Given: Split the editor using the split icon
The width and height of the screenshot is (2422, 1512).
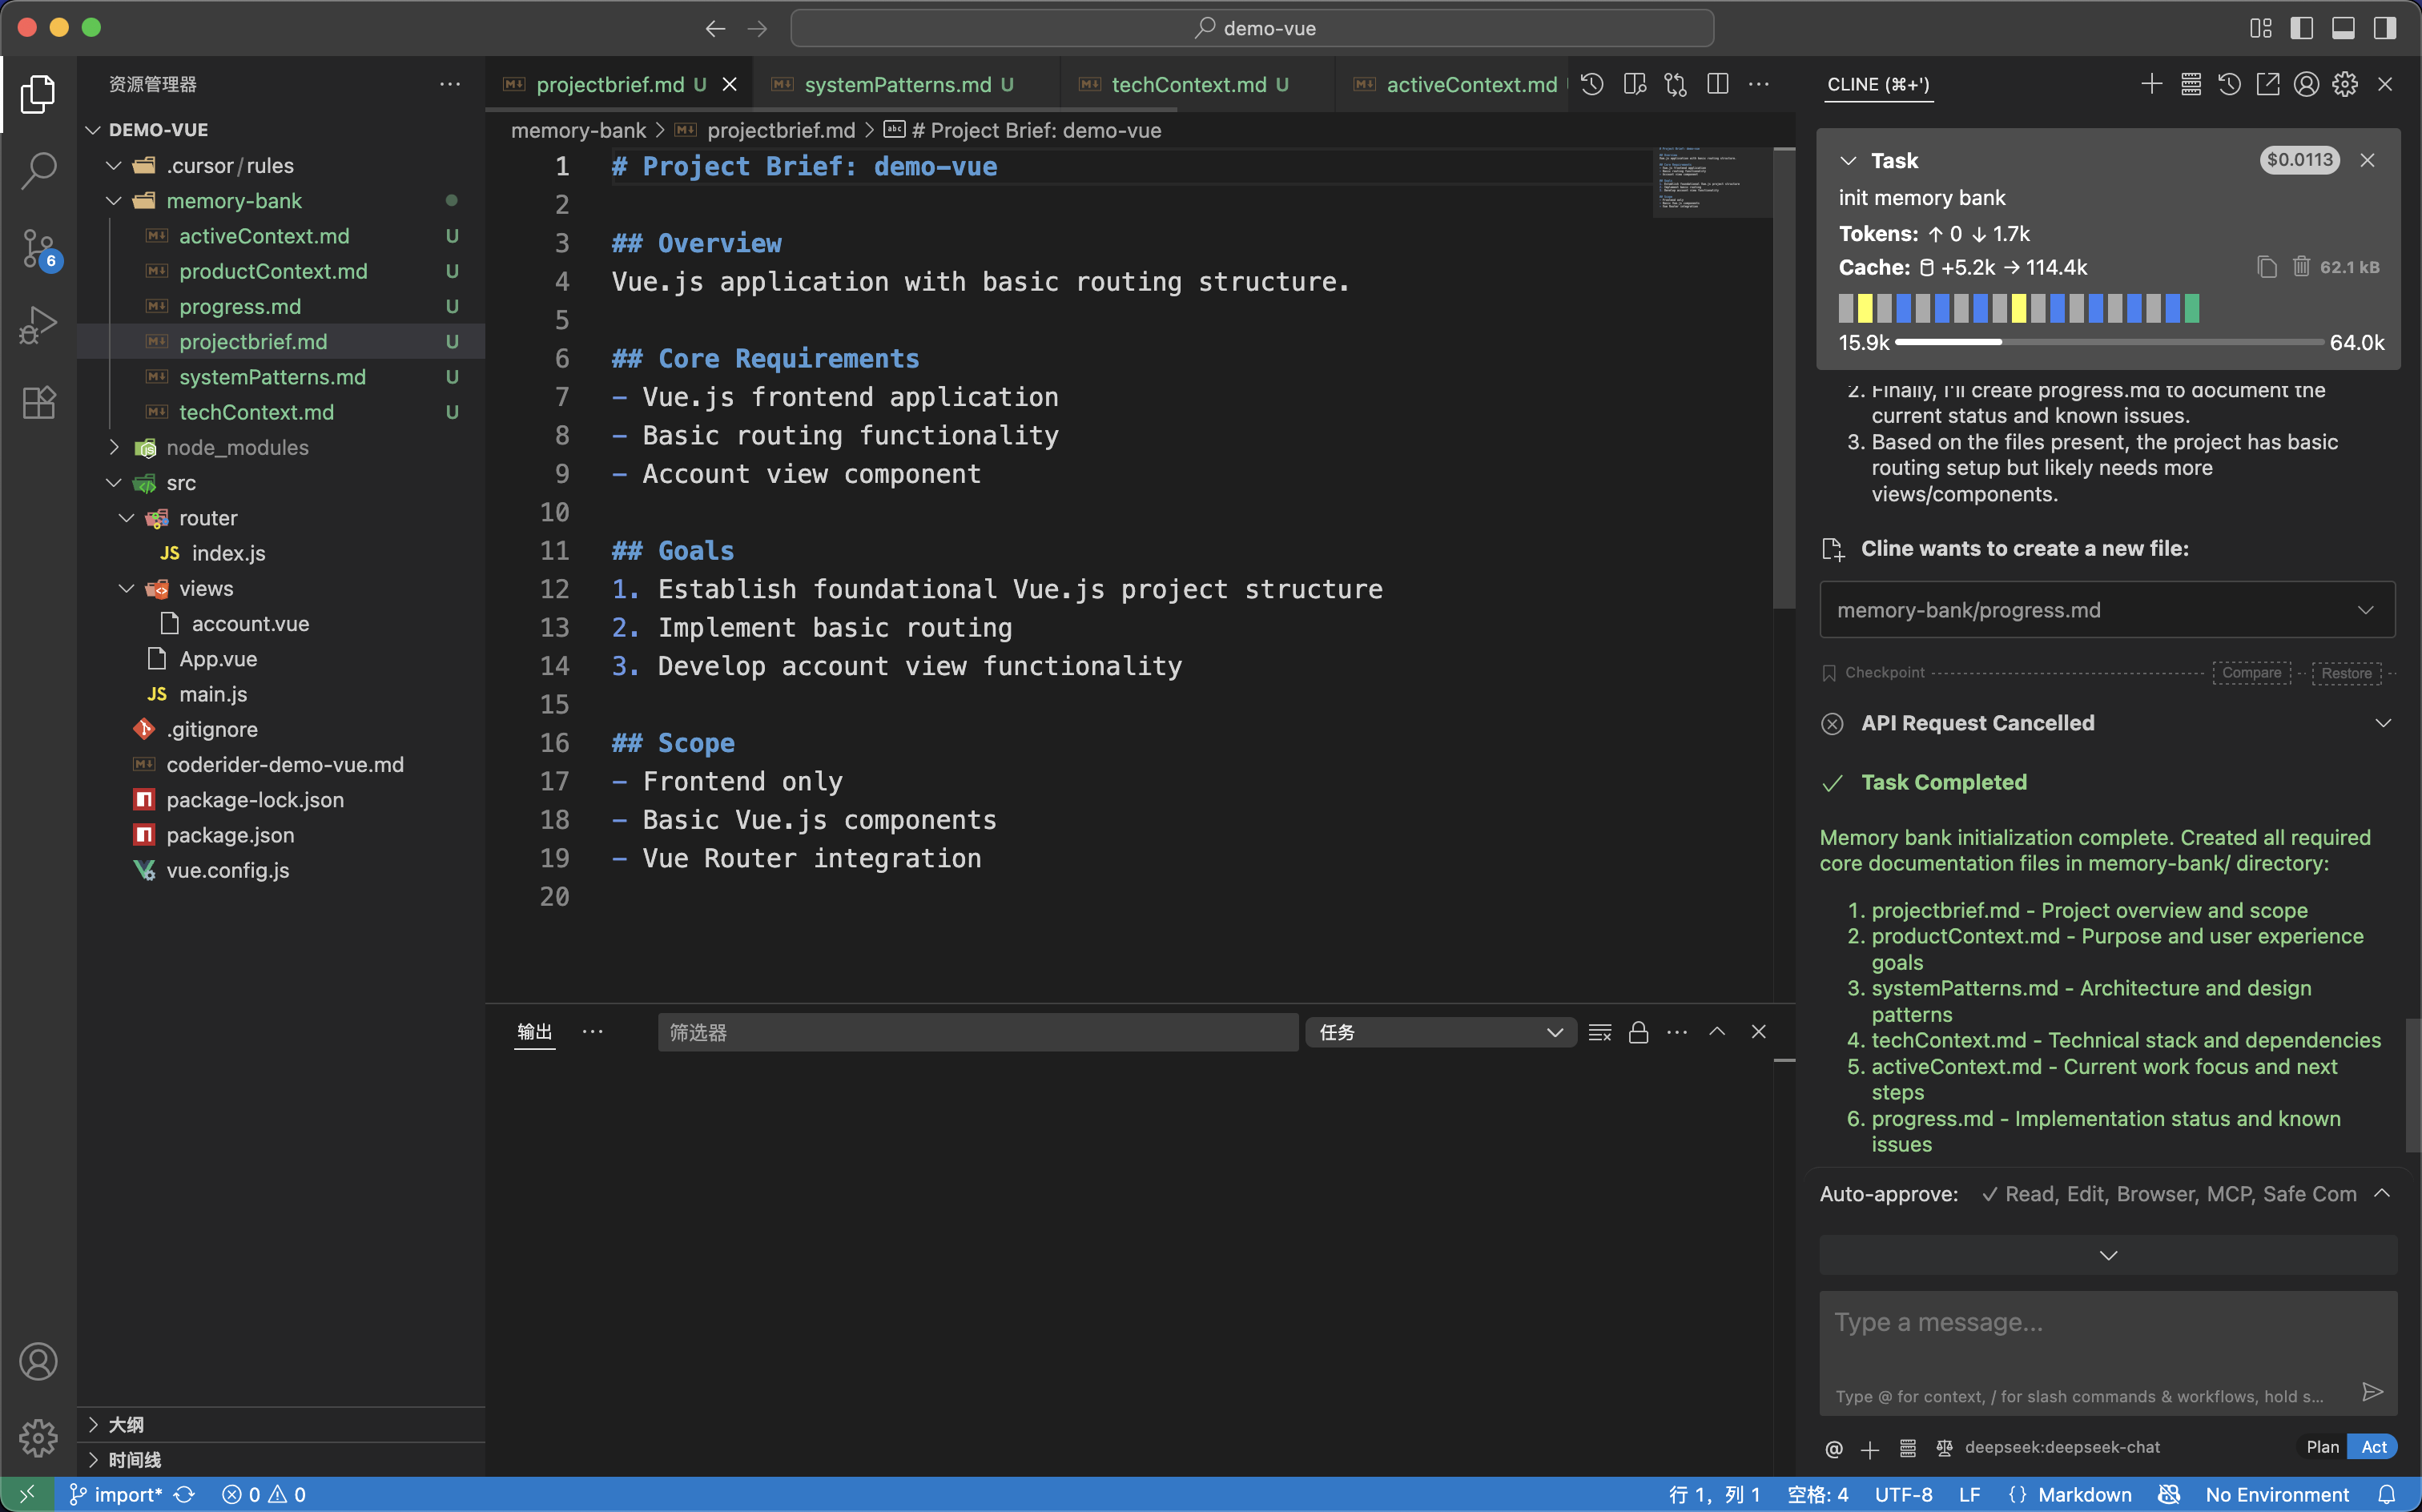Looking at the screenshot, I should pyautogui.click(x=1717, y=84).
